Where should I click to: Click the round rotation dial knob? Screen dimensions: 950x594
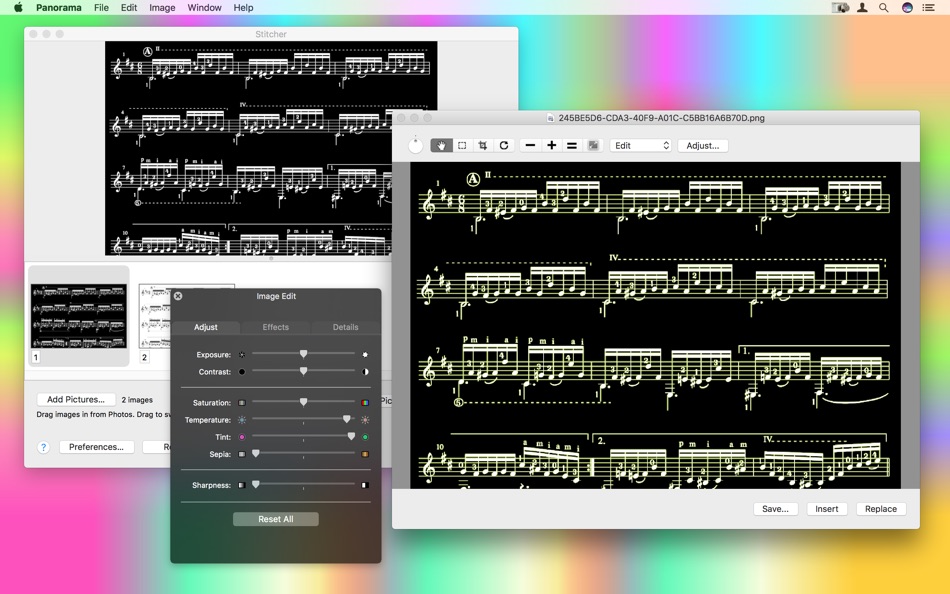pos(416,145)
